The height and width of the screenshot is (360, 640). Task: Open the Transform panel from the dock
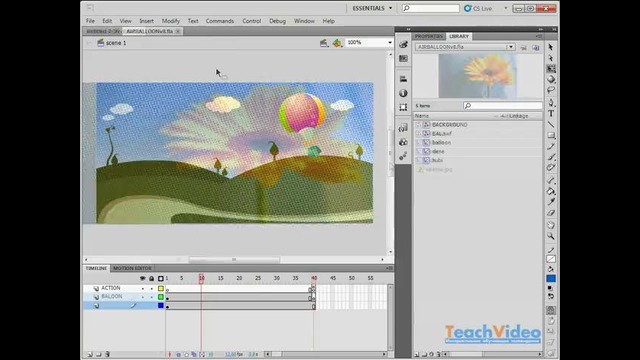pos(403,107)
